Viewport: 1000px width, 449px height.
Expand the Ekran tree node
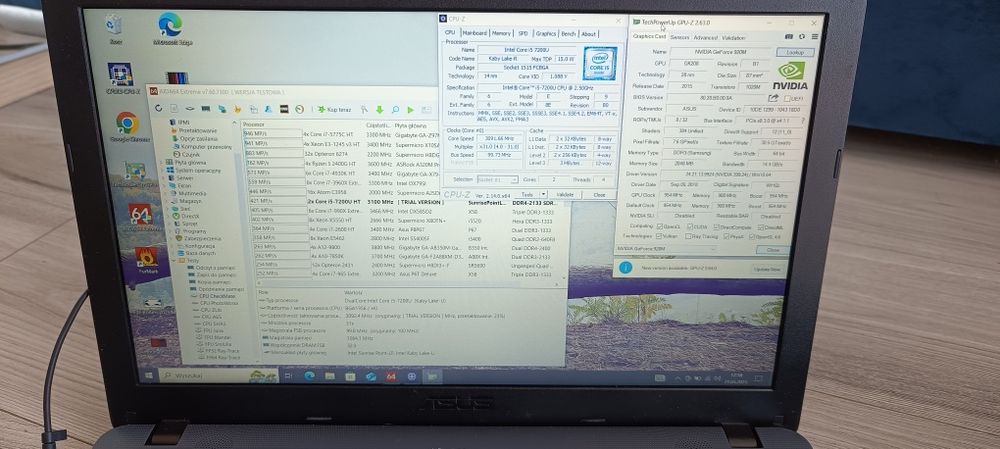(x=164, y=186)
